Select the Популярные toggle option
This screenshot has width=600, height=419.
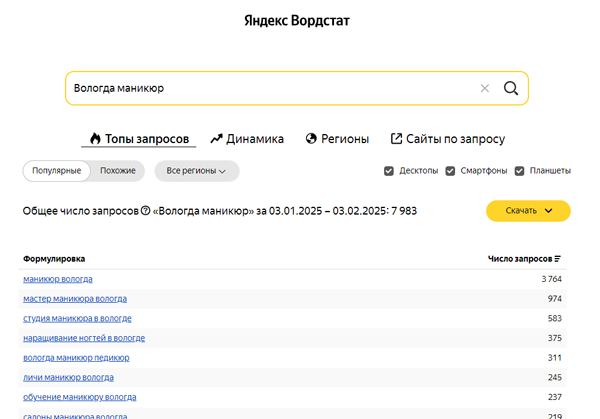coord(57,171)
